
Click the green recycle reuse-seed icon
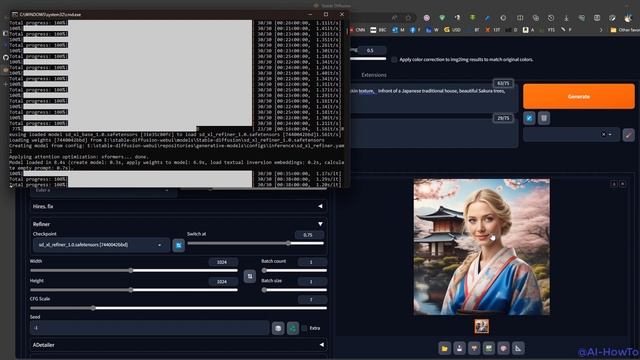pyautogui.click(x=293, y=328)
